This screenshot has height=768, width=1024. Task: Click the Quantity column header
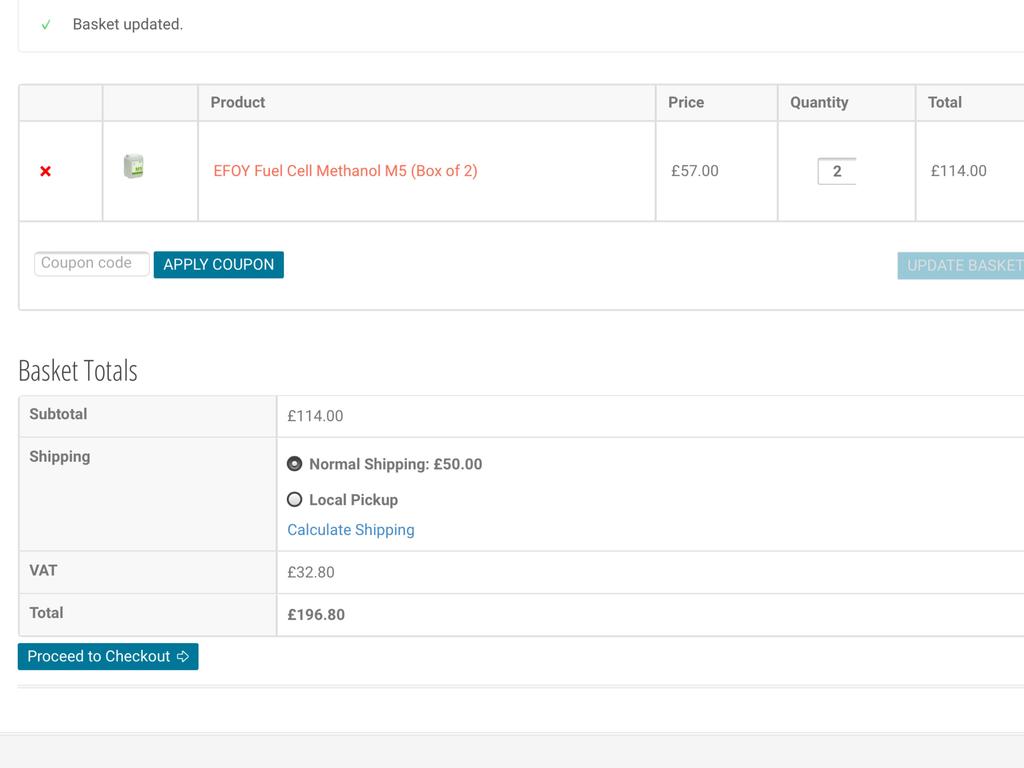(x=819, y=102)
